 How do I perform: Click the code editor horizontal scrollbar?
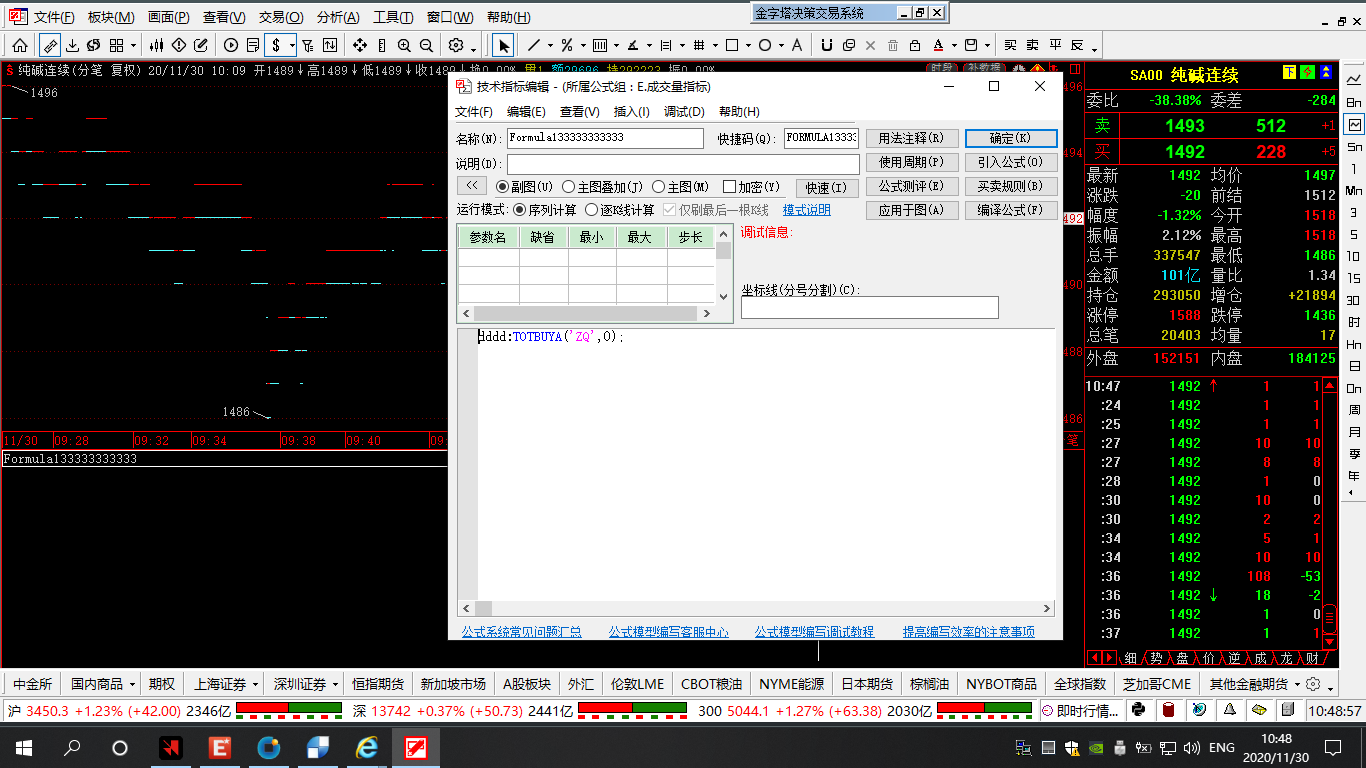[x=757, y=608]
